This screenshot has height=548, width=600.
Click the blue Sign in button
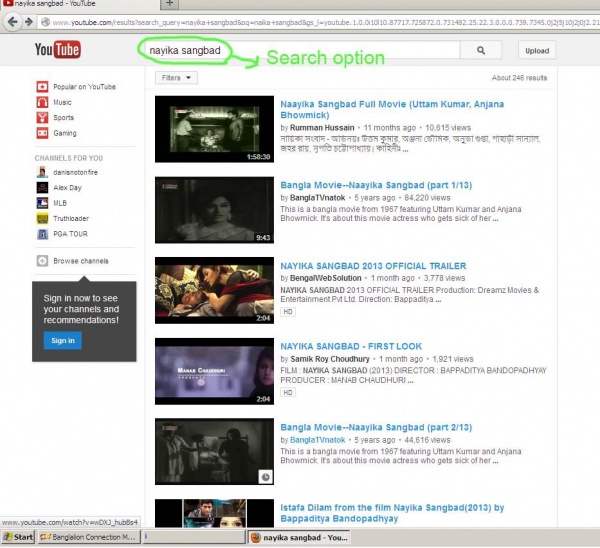point(63,341)
